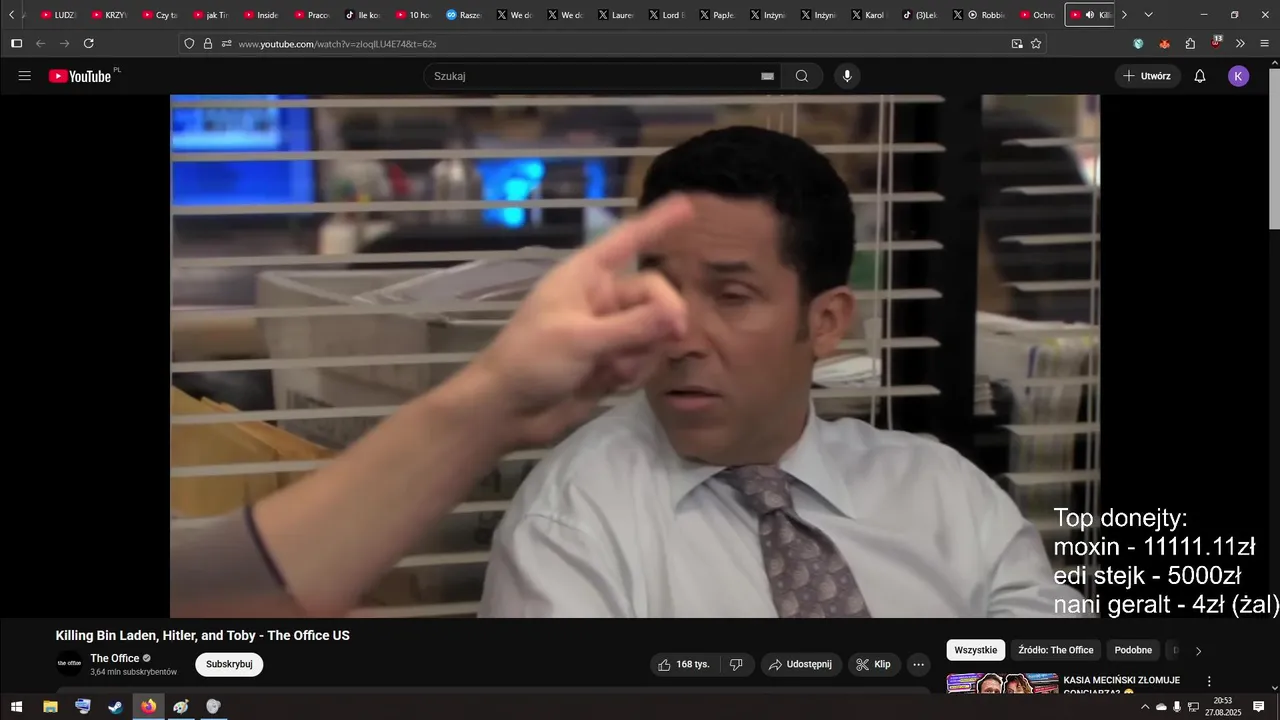Click the on-screen keyboard icon in search

[767, 76]
